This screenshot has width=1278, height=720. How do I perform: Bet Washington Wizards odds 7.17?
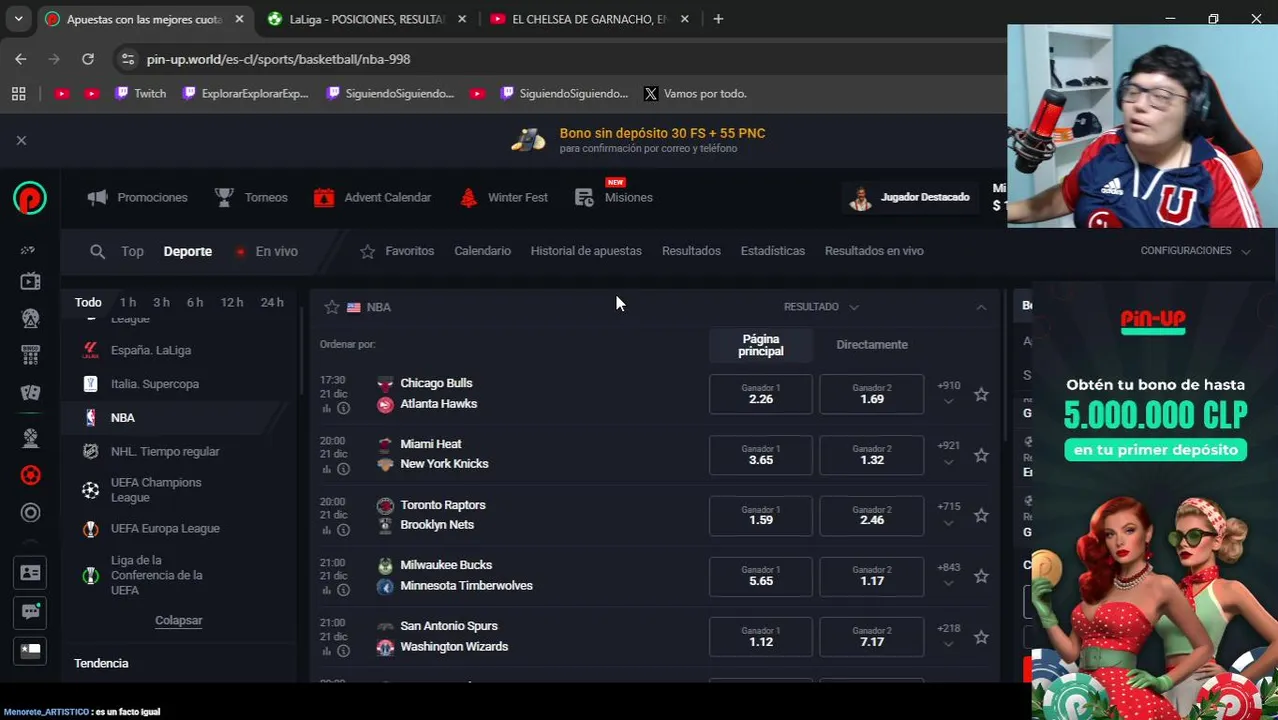[x=872, y=637]
